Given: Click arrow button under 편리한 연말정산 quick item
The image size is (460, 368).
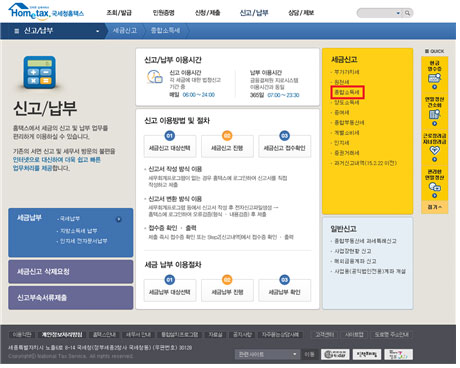Looking at the screenshot, I should click(434, 196).
